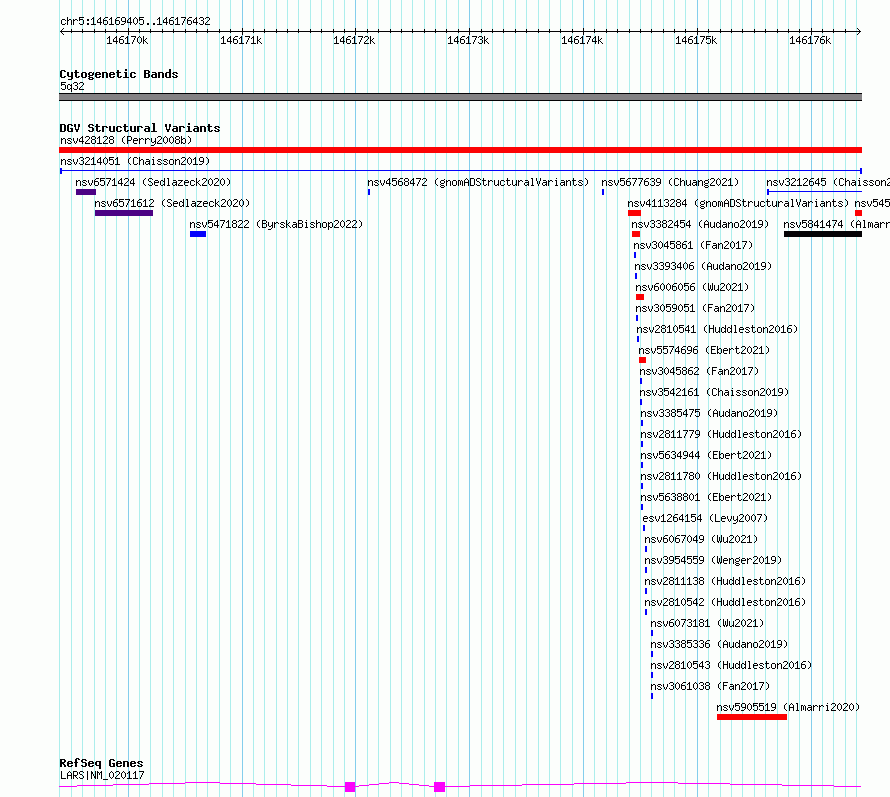Open nsv3385475 (Audano2019) label
The image size is (890, 797).
tap(709, 413)
